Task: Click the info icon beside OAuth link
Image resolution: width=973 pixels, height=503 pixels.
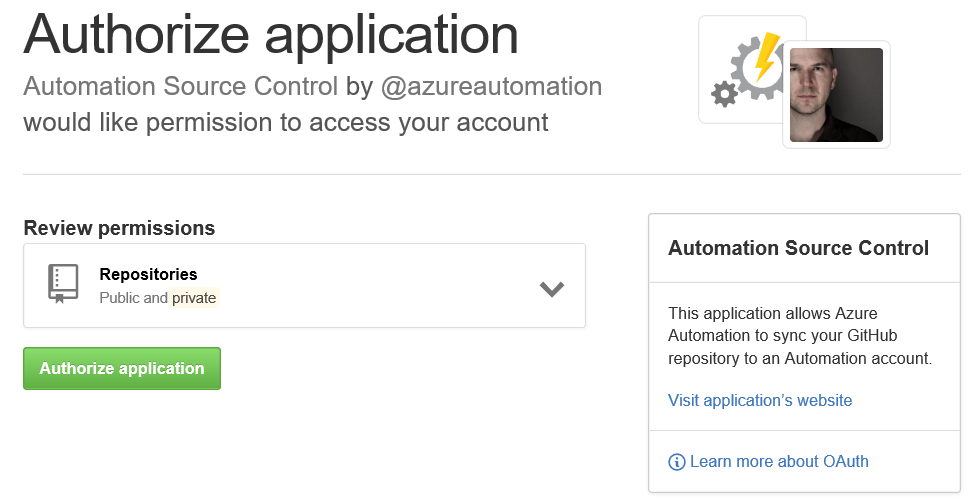Action: [677, 462]
